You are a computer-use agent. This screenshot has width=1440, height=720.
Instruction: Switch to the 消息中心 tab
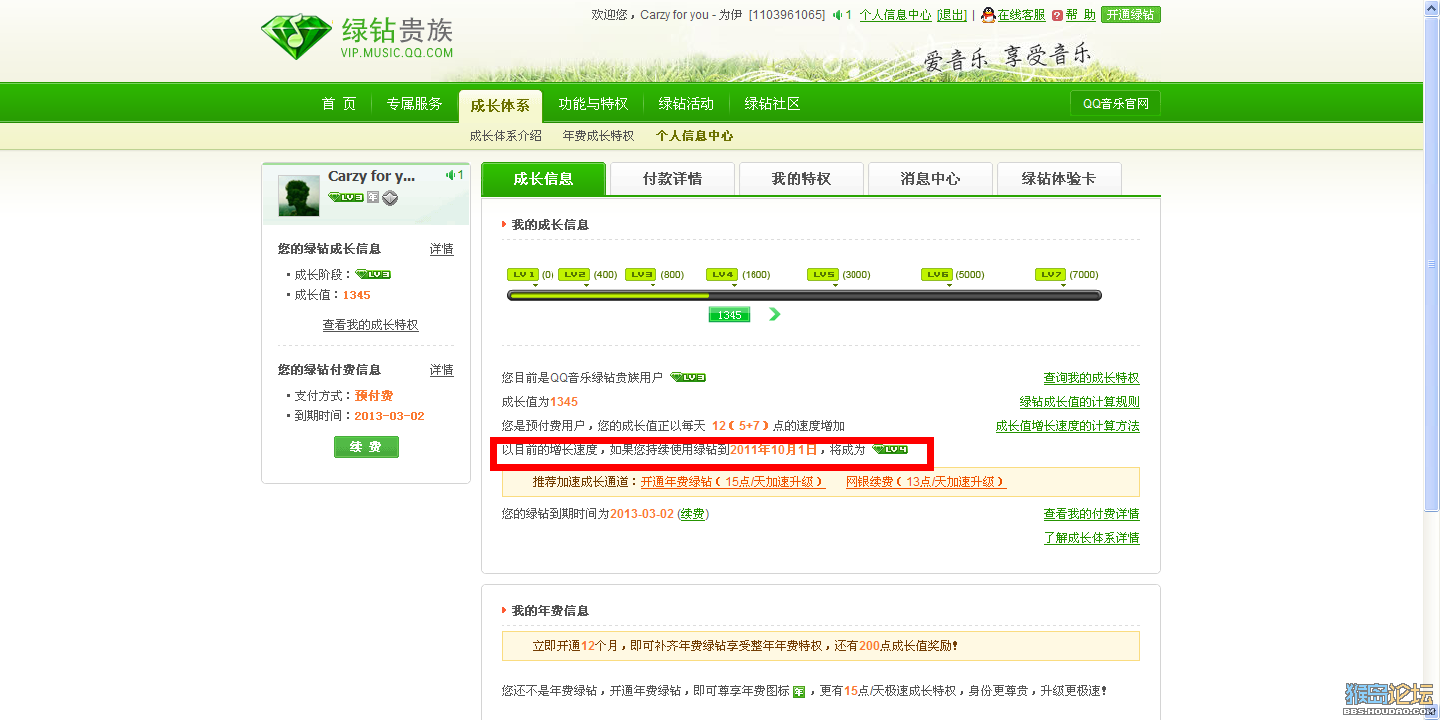[x=930, y=179]
